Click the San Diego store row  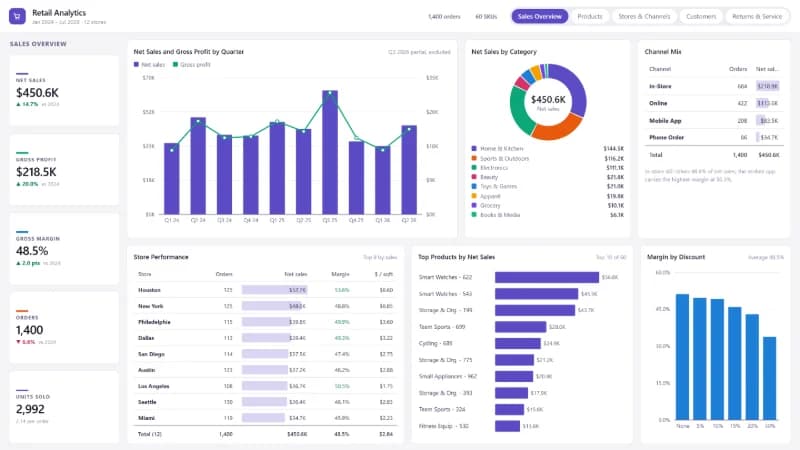click(265, 354)
